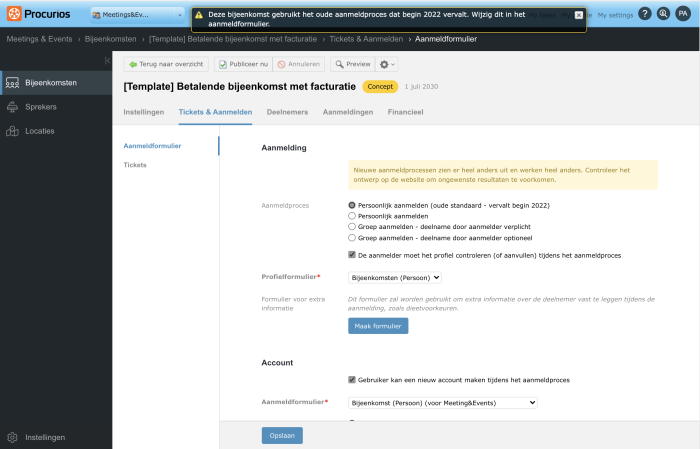Screen dimensions: 700x449
Task: Open the Meetings&Ev... module dropdown
Action: pos(137,15)
